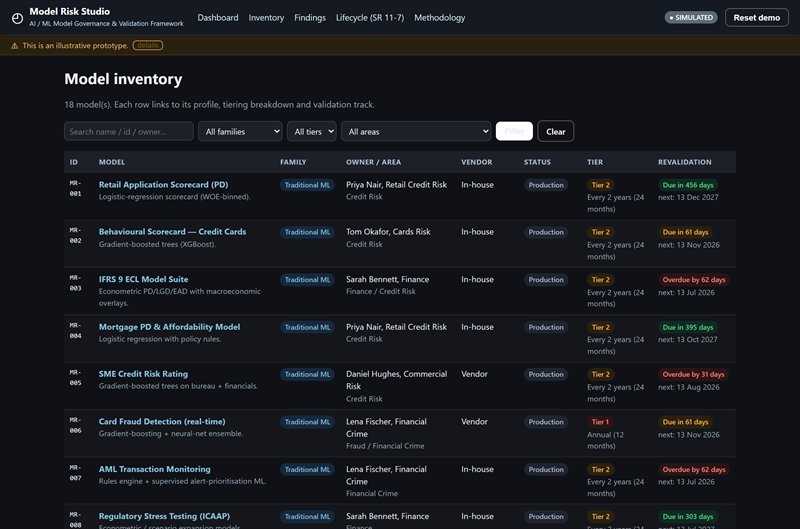
Task: Open the Dashboard nav item
Action: (218, 18)
